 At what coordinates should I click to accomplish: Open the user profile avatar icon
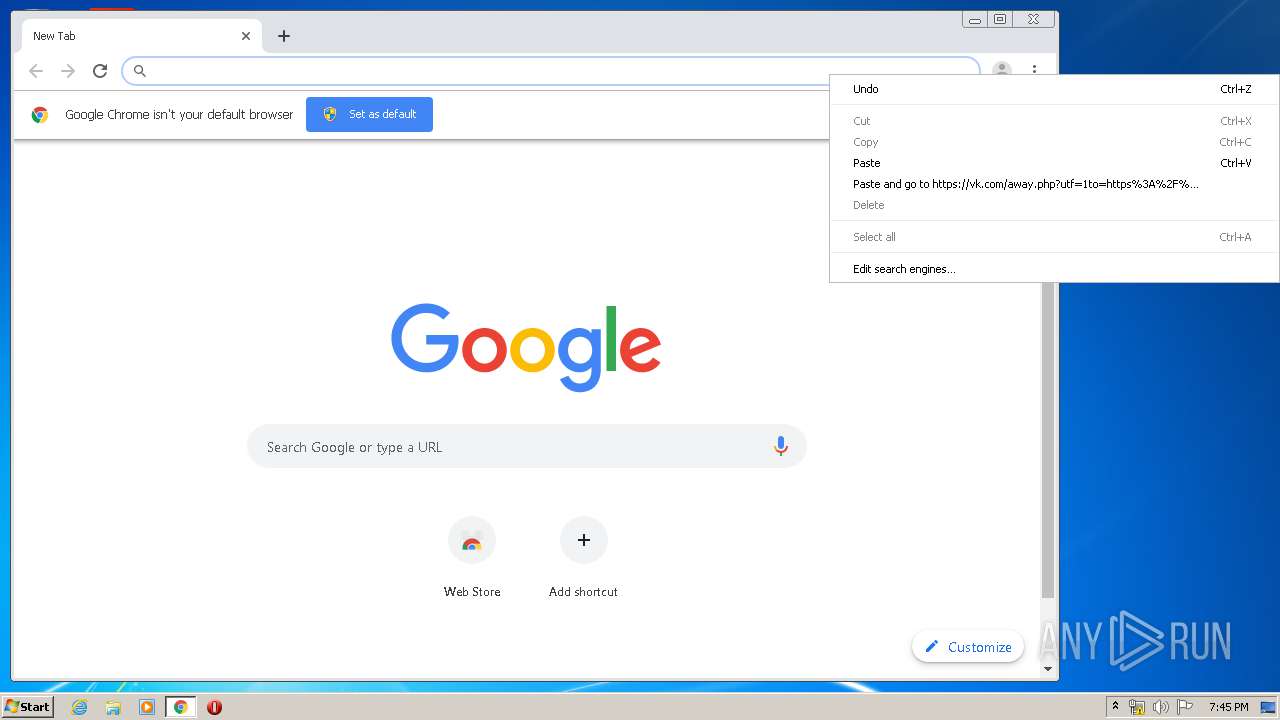click(x=1001, y=69)
